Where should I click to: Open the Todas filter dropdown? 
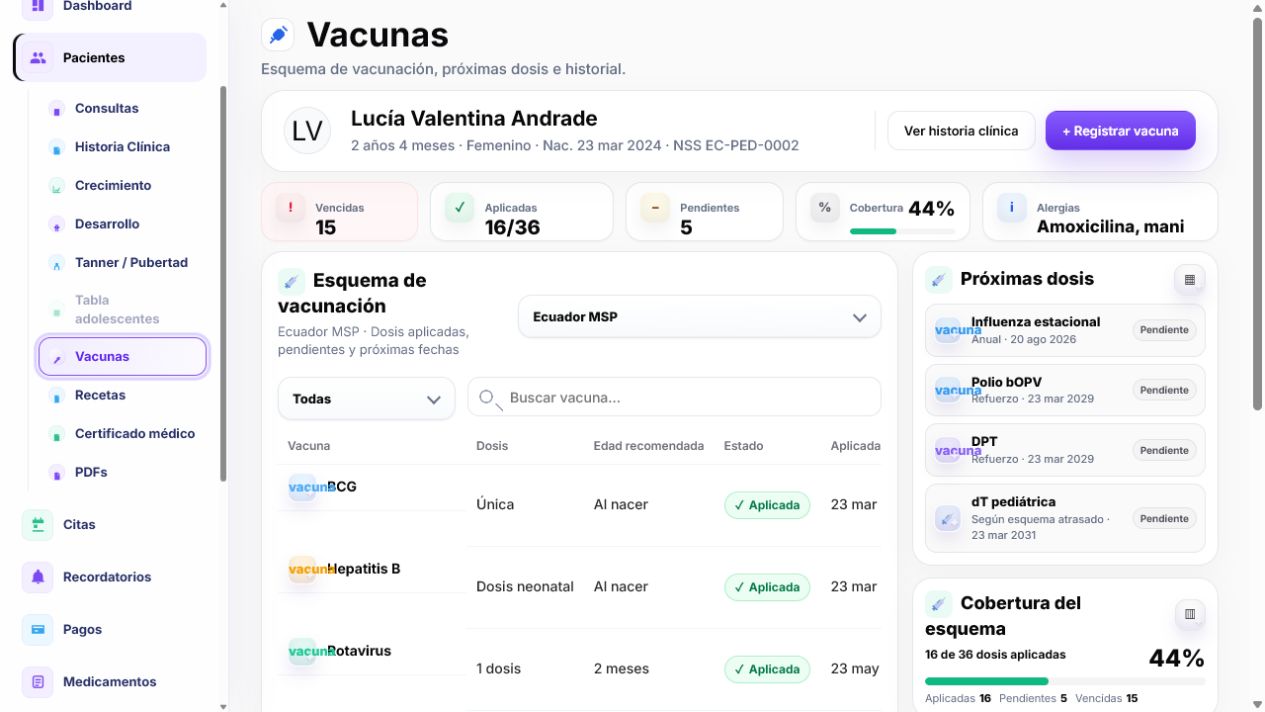pyautogui.click(x=366, y=399)
